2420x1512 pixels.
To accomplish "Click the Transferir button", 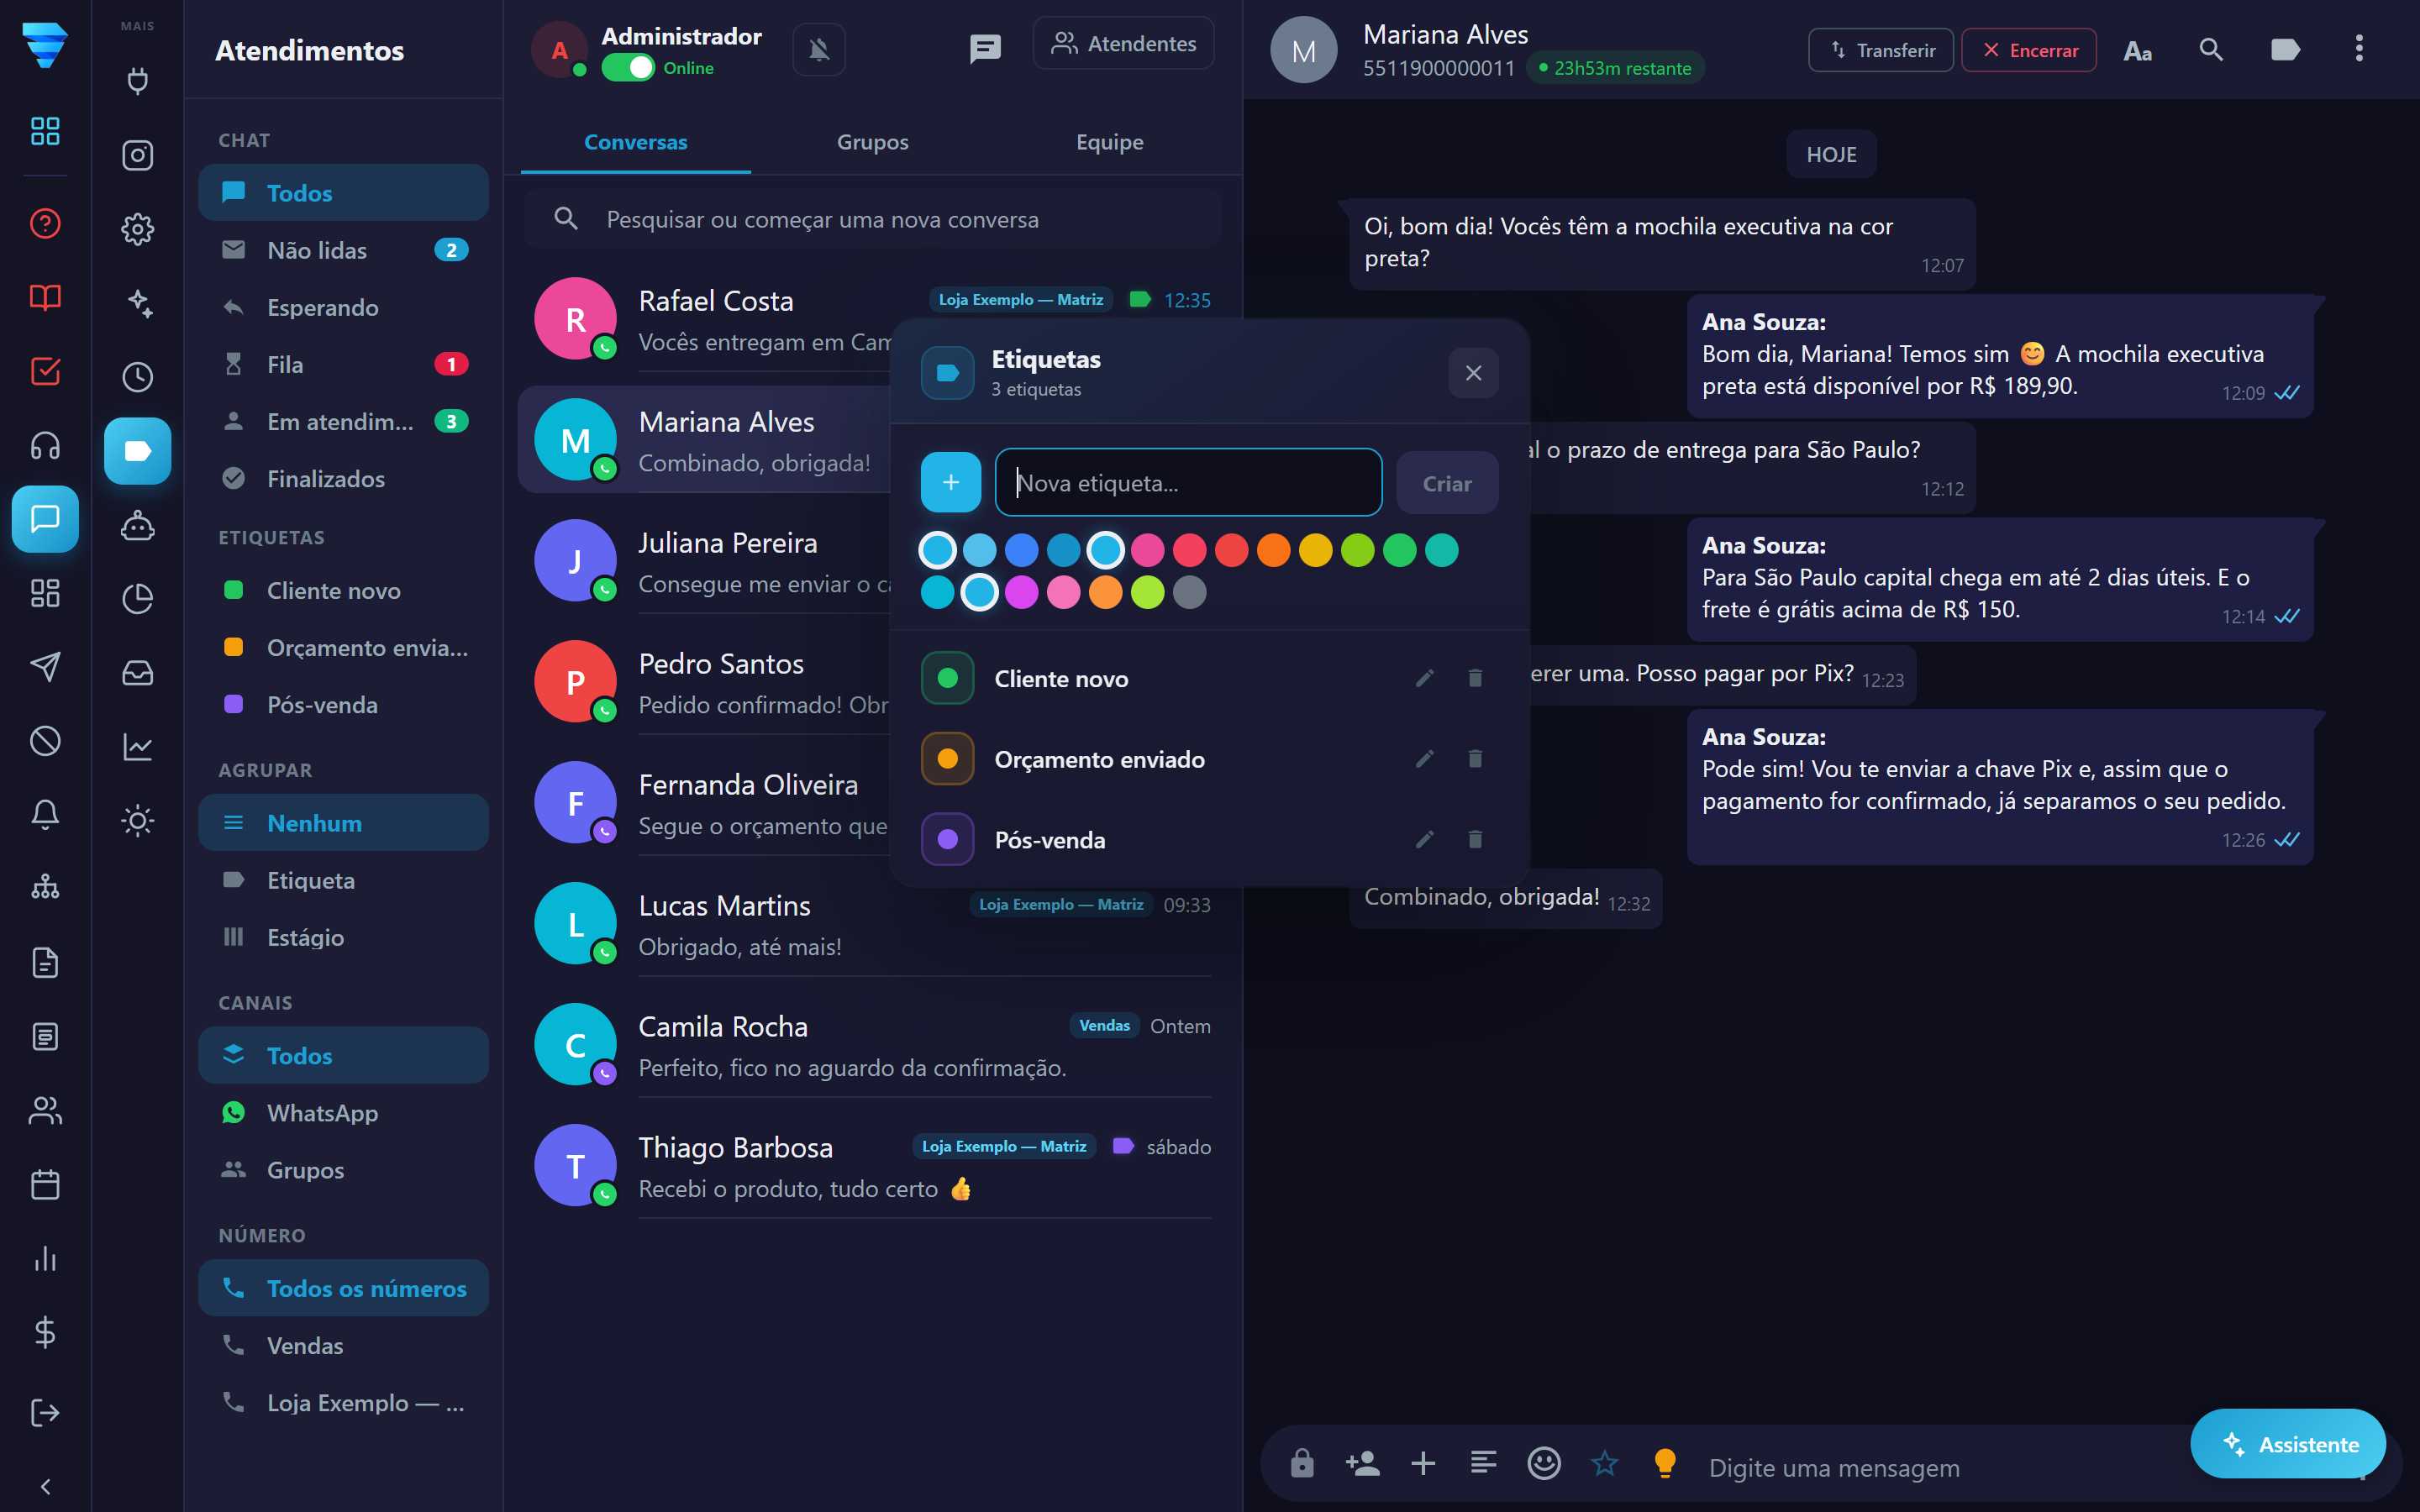I will 1881,50.
